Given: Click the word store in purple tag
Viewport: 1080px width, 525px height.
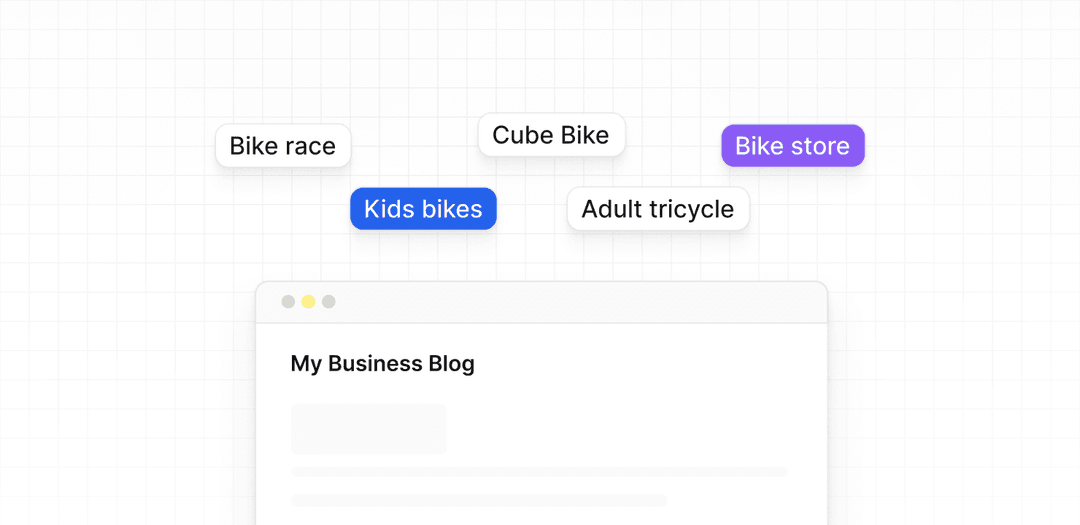Looking at the screenshot, I should click(x=820, y=146).
